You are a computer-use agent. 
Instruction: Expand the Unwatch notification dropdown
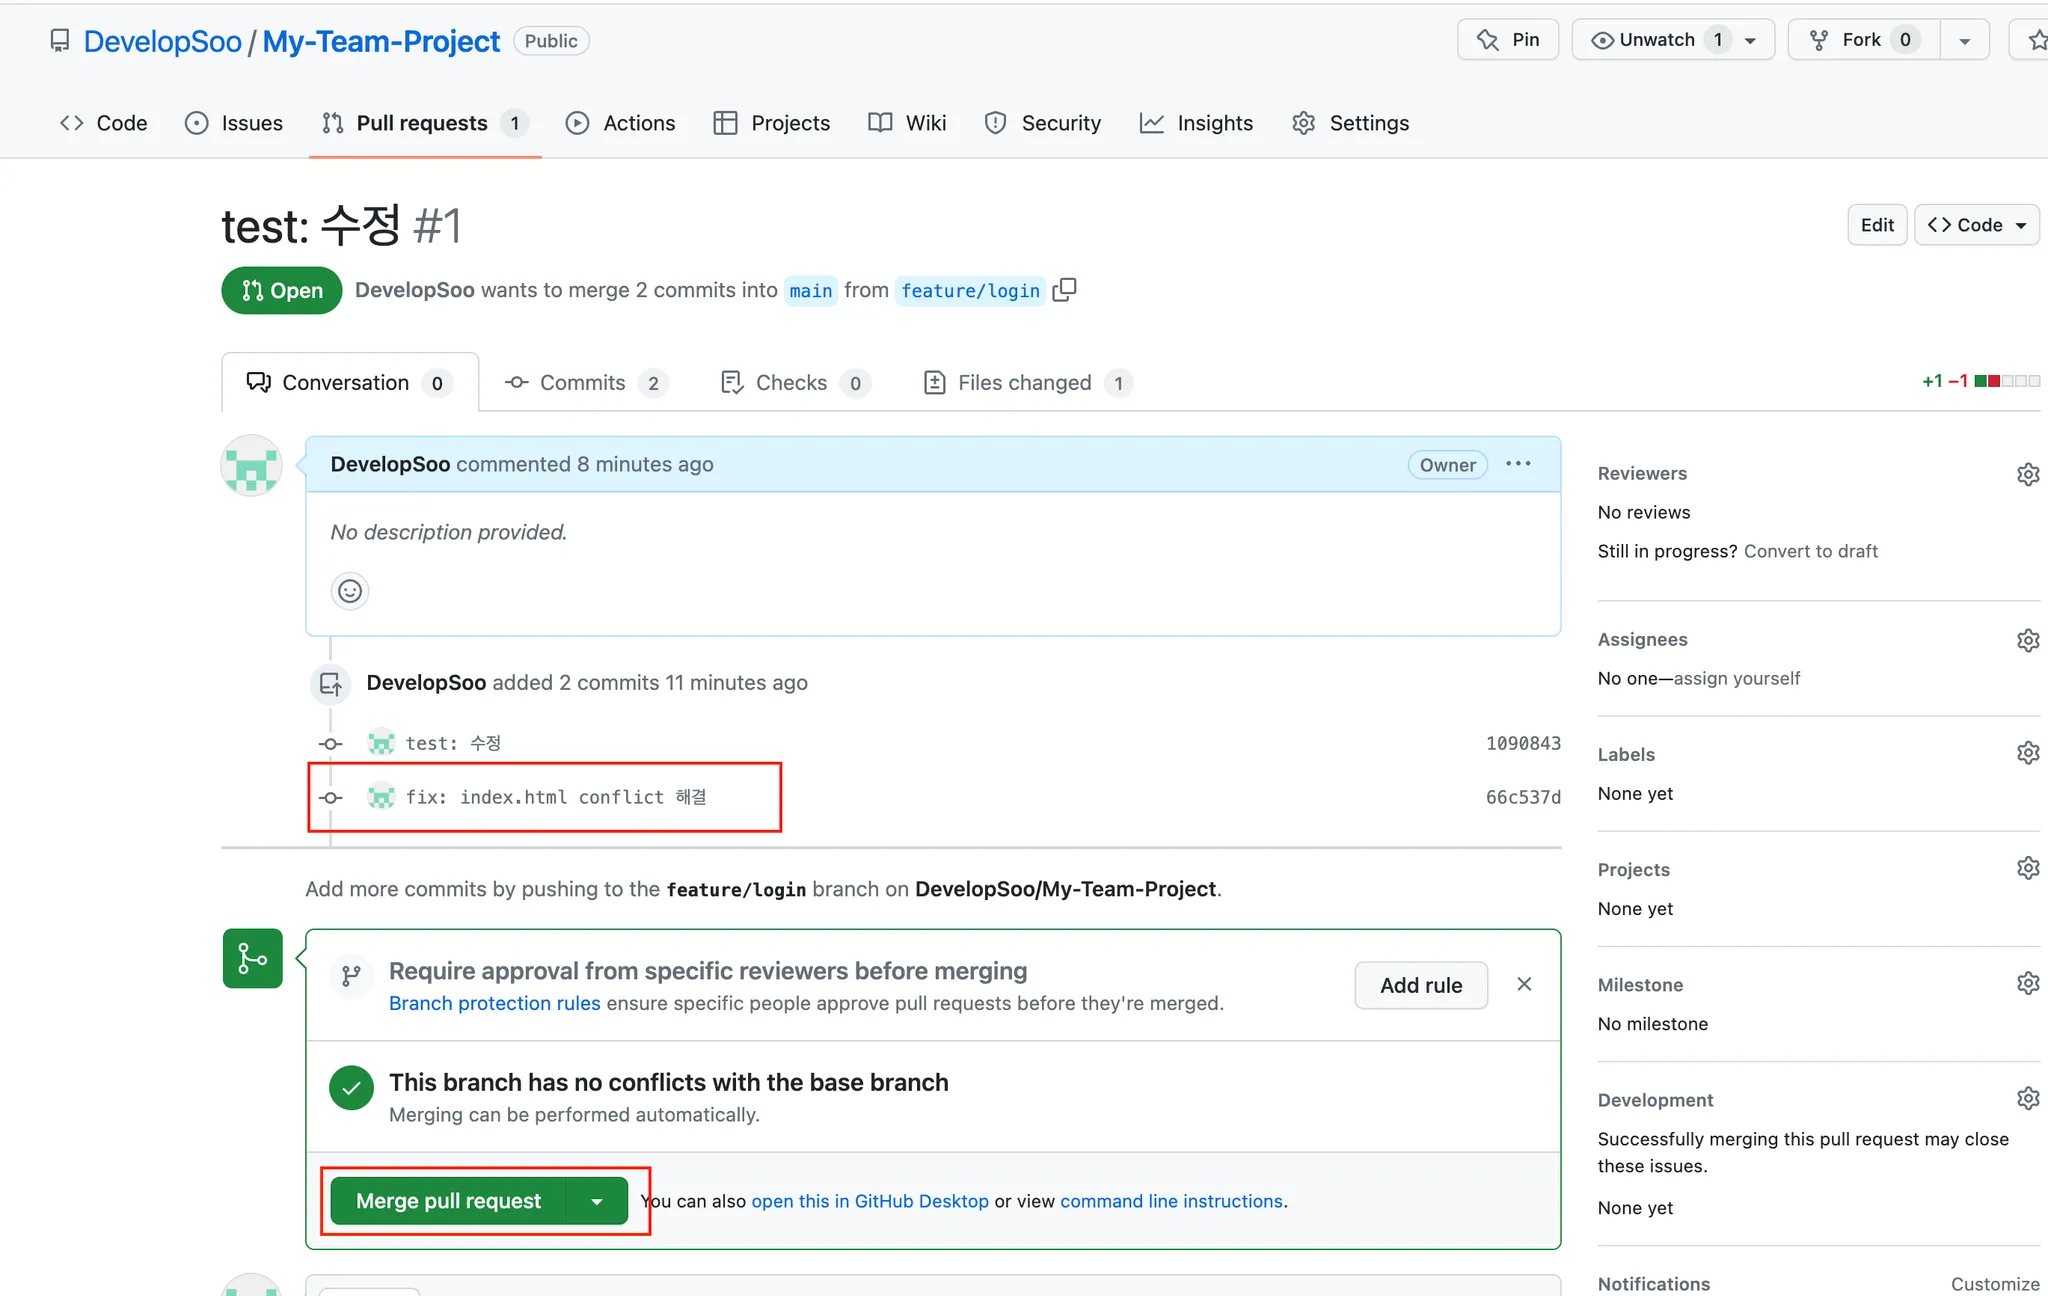(x=1750, y=40)
